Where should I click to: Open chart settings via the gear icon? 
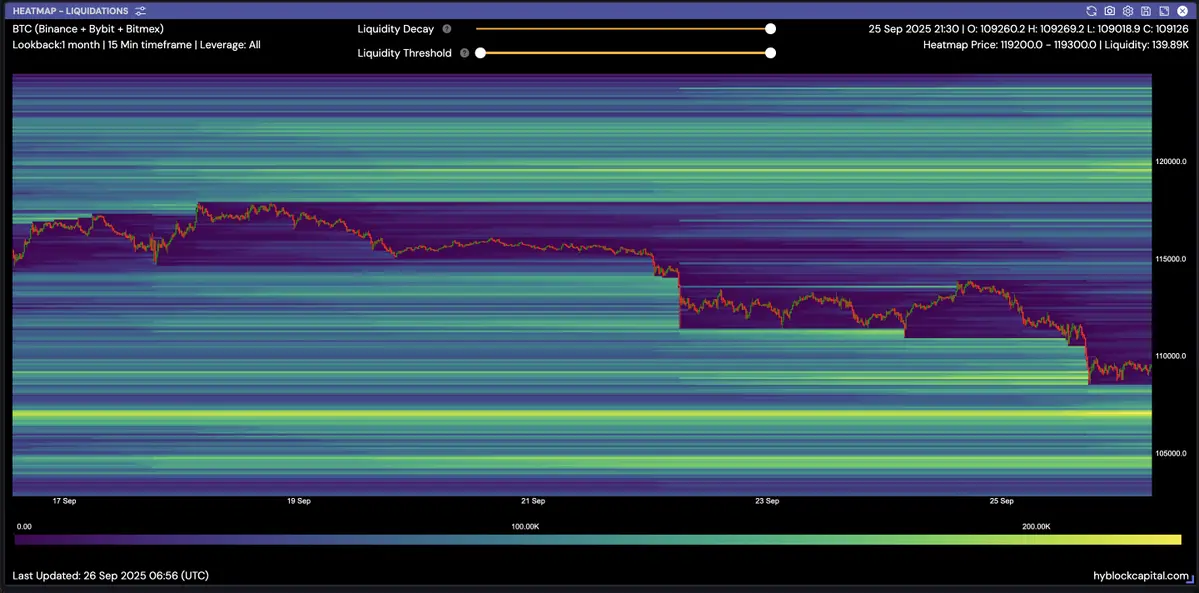point(1128,11)
